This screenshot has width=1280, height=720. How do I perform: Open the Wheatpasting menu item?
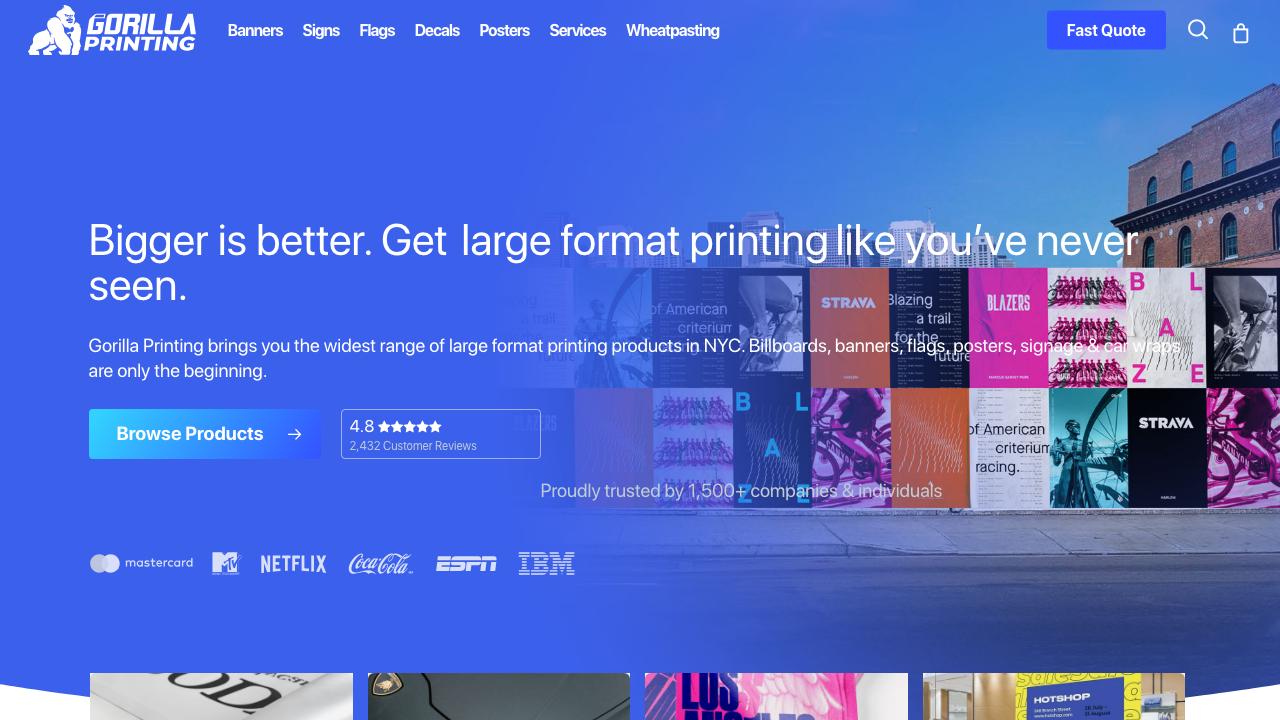(672, 30)
